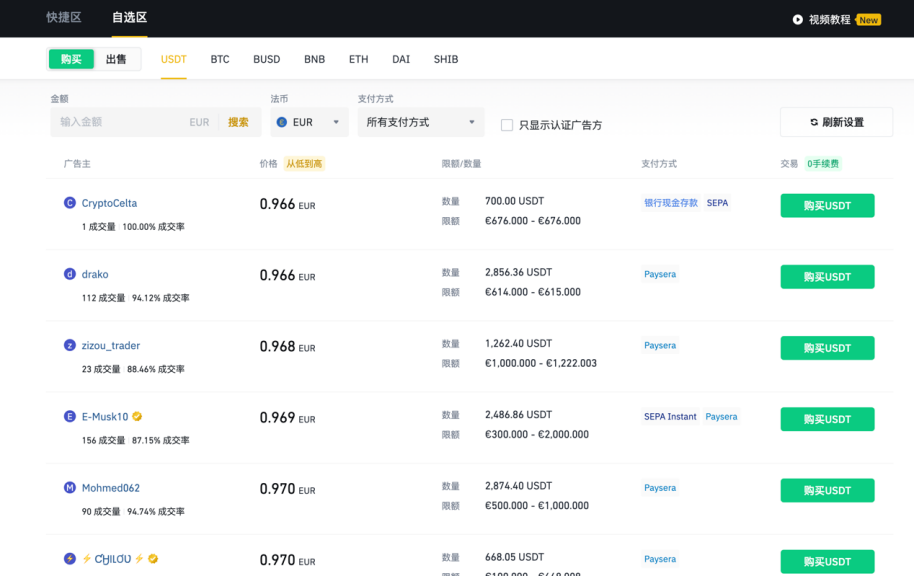Click the euro coin icon in 法币 selector
This screenshot has height=576, width=914.
click(284, 122)
